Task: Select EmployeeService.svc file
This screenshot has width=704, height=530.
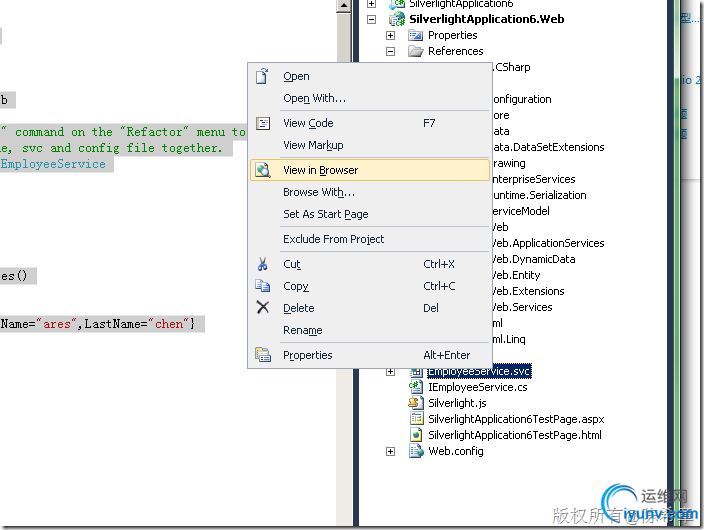Action: [x=480, y=371]
